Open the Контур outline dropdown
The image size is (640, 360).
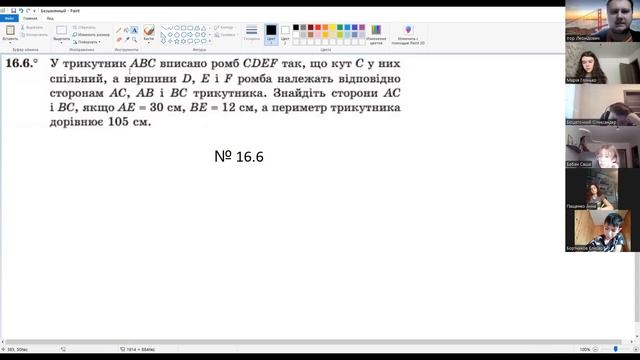click(x=226, y=27)
